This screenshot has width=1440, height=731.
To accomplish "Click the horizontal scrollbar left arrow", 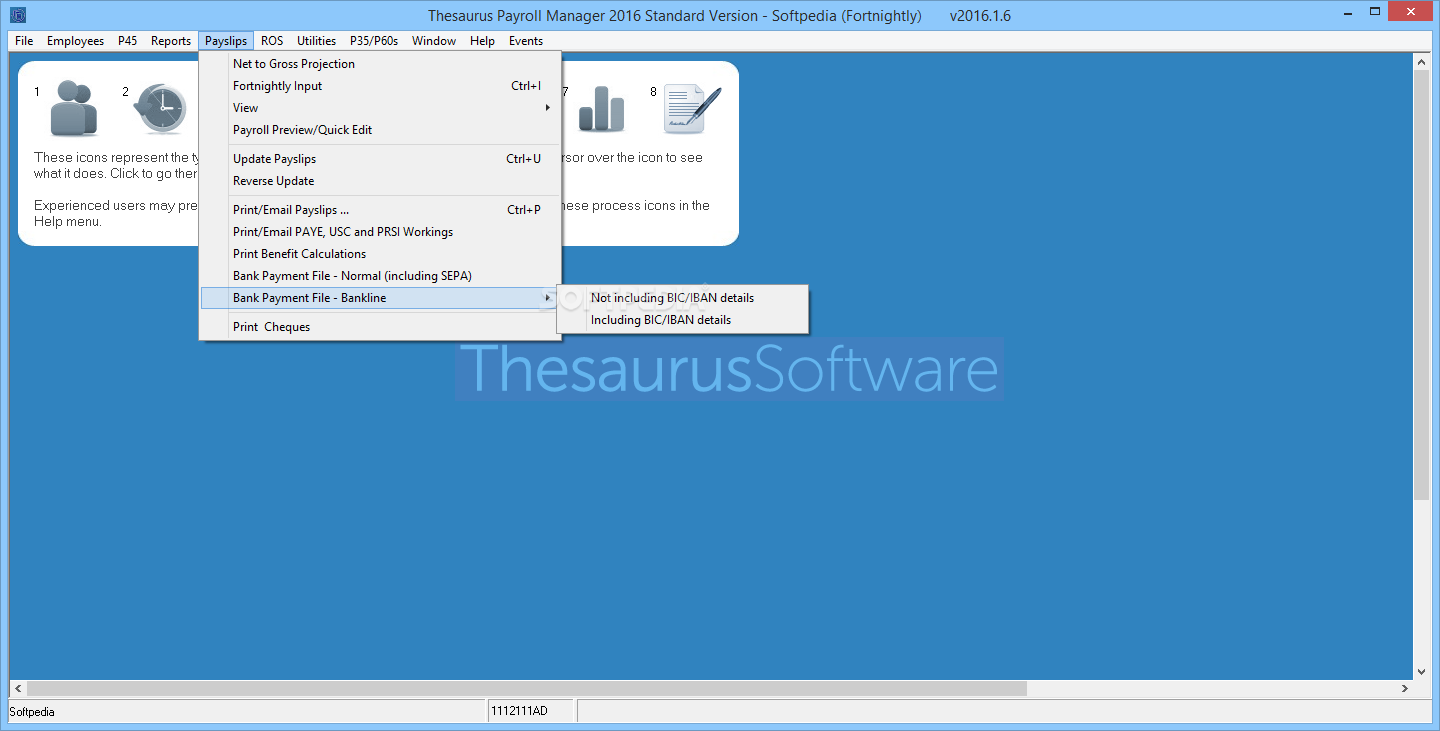I will pyautogui.click(x=18, y=689).
